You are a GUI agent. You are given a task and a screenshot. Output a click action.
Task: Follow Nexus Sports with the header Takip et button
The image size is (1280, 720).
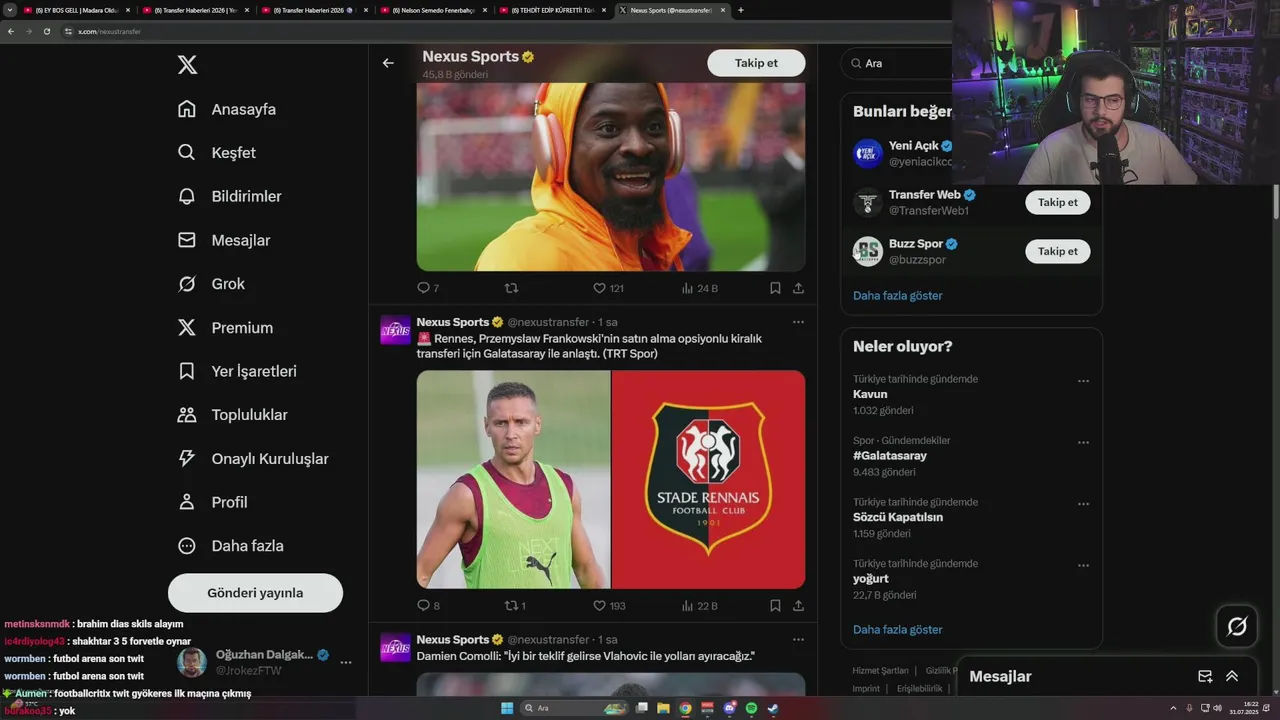coord(756,63)
